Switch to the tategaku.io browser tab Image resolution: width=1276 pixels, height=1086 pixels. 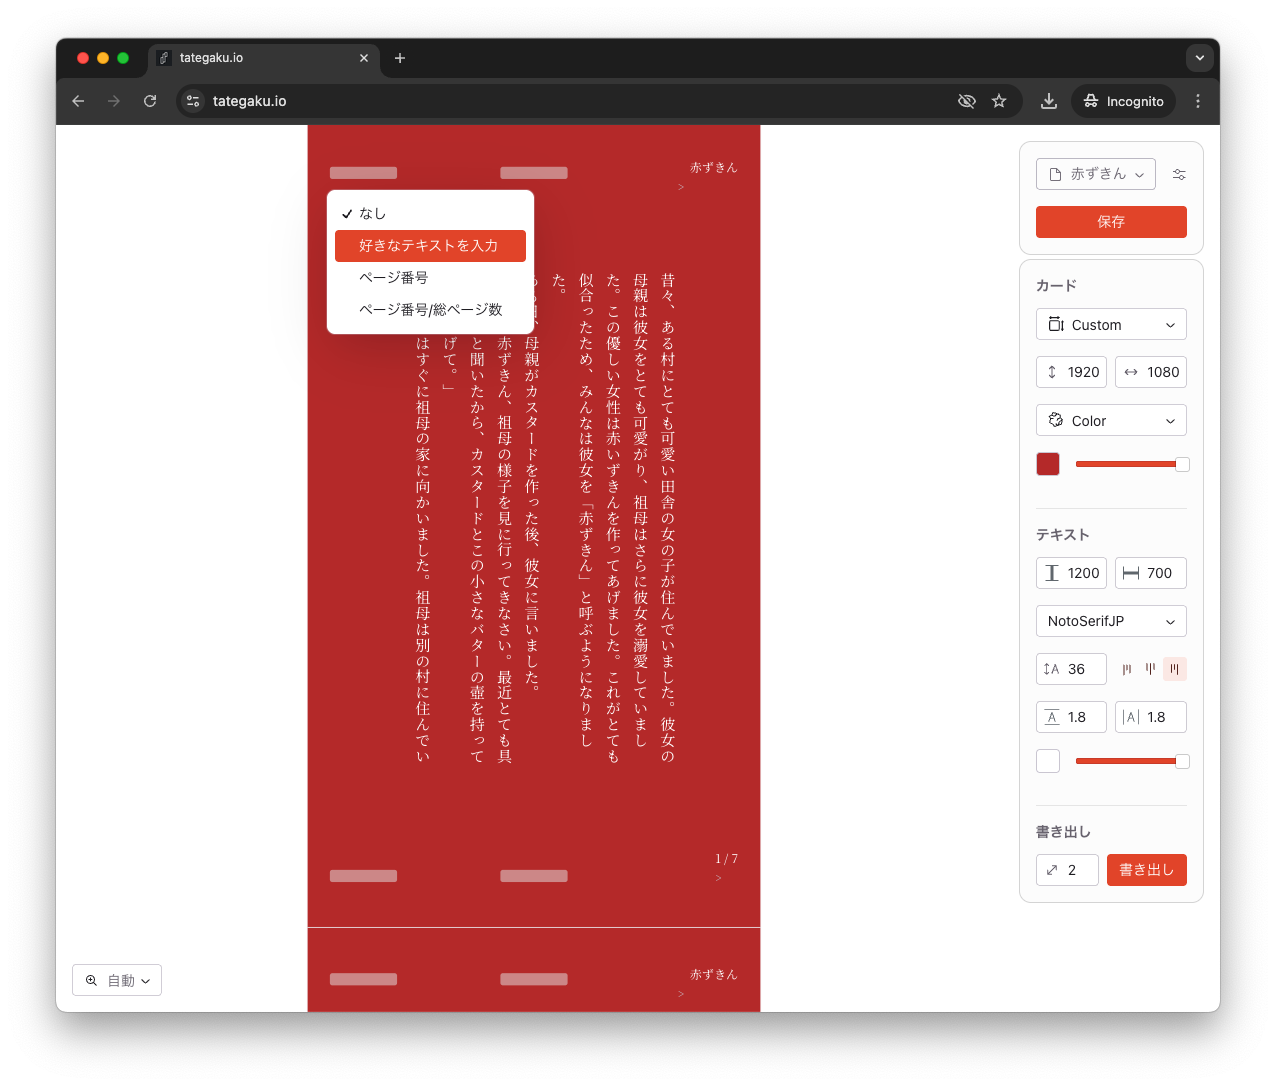(252, 58)
